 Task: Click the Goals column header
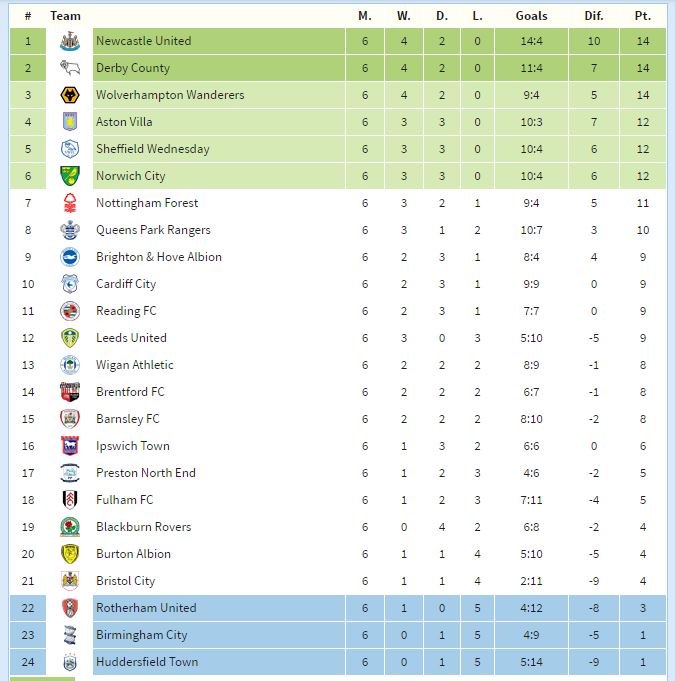coord(531,16)
